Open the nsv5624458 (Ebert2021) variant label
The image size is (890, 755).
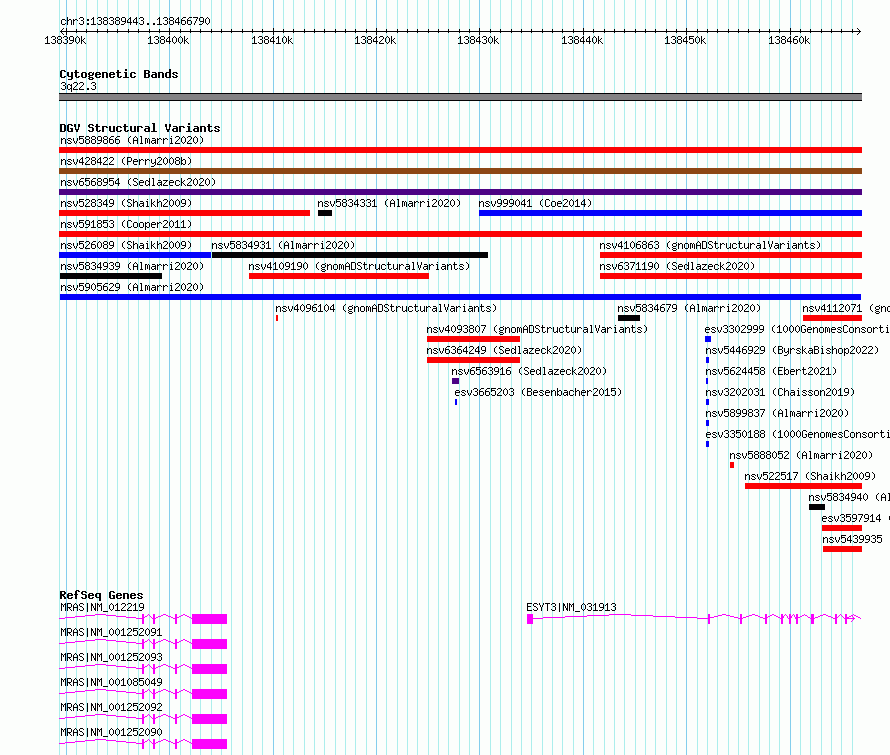coord(771,371)
